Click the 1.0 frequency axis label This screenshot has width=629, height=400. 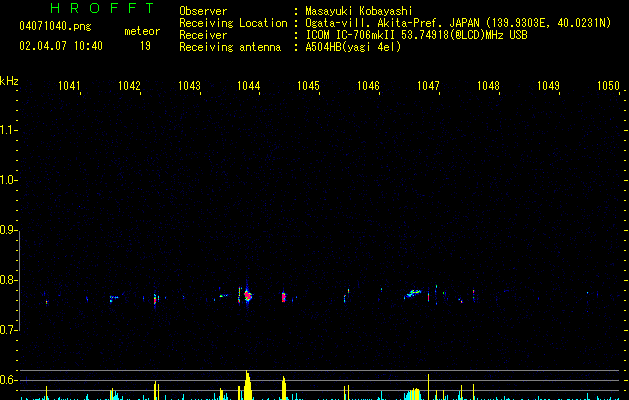(x=8, y=180)
